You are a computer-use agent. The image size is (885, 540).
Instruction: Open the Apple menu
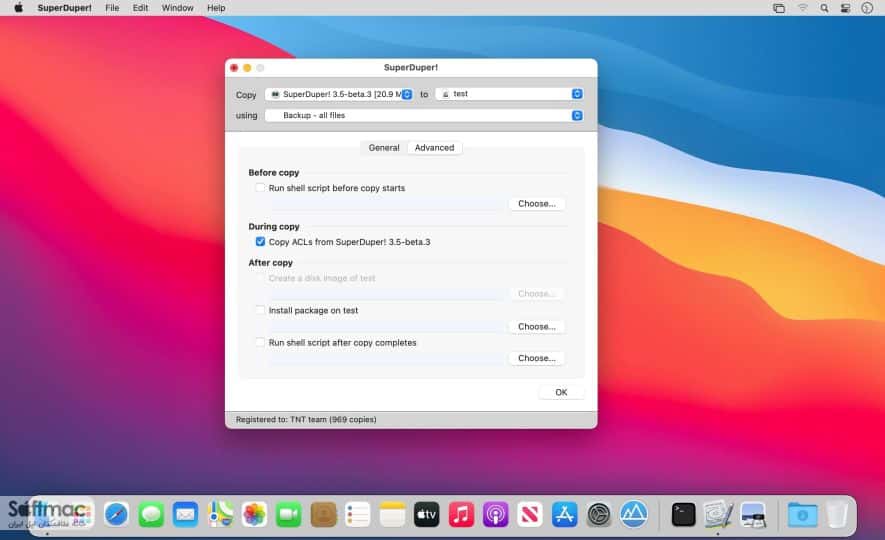pyautogui.click(x=18, y=8)
